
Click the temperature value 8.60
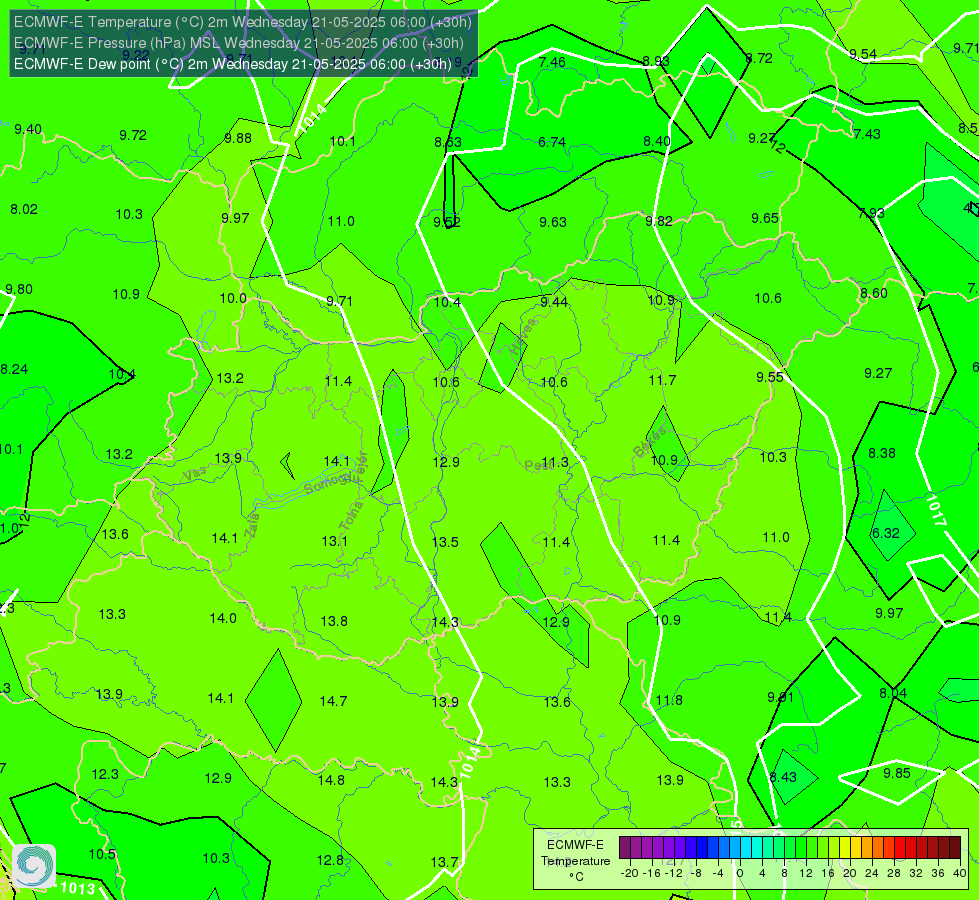point(873,294)
